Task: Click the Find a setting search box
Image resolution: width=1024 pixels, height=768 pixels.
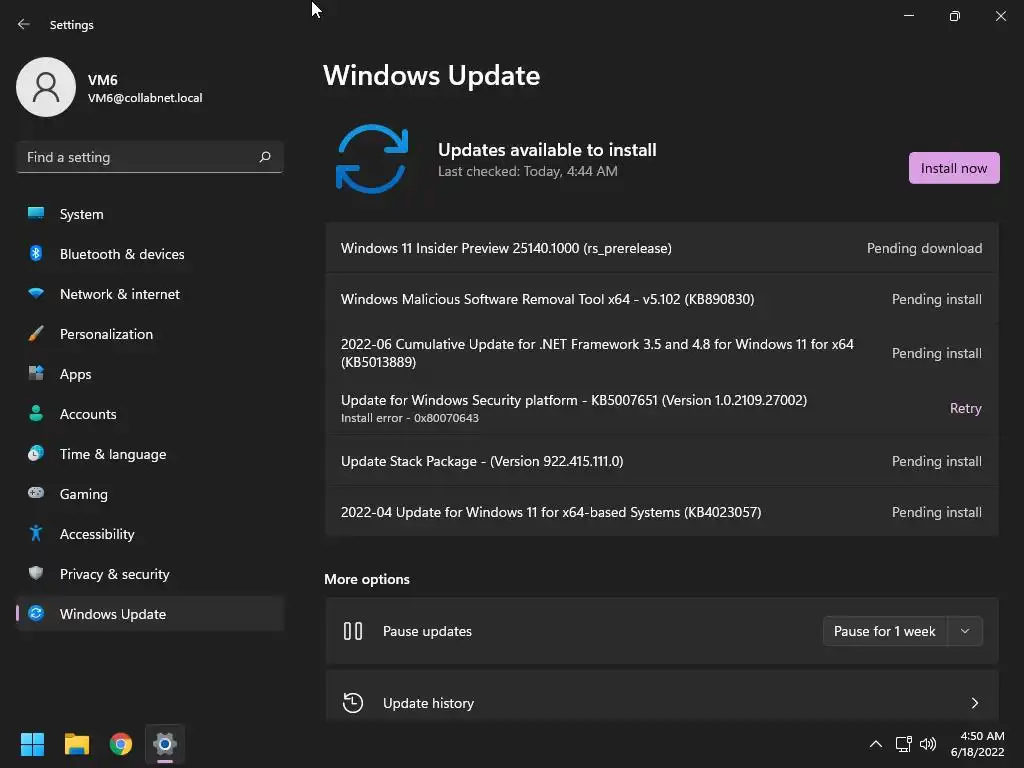Action: pos(150,157)
